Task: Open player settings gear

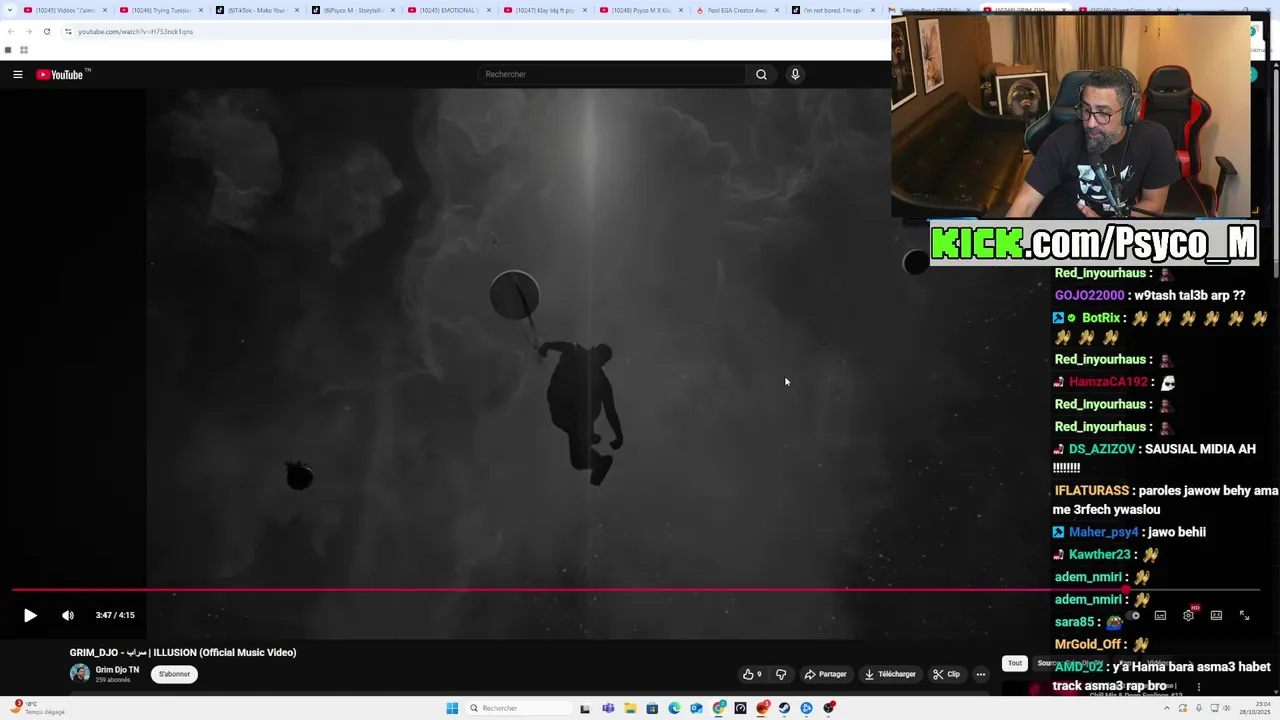Action: 1188,616
